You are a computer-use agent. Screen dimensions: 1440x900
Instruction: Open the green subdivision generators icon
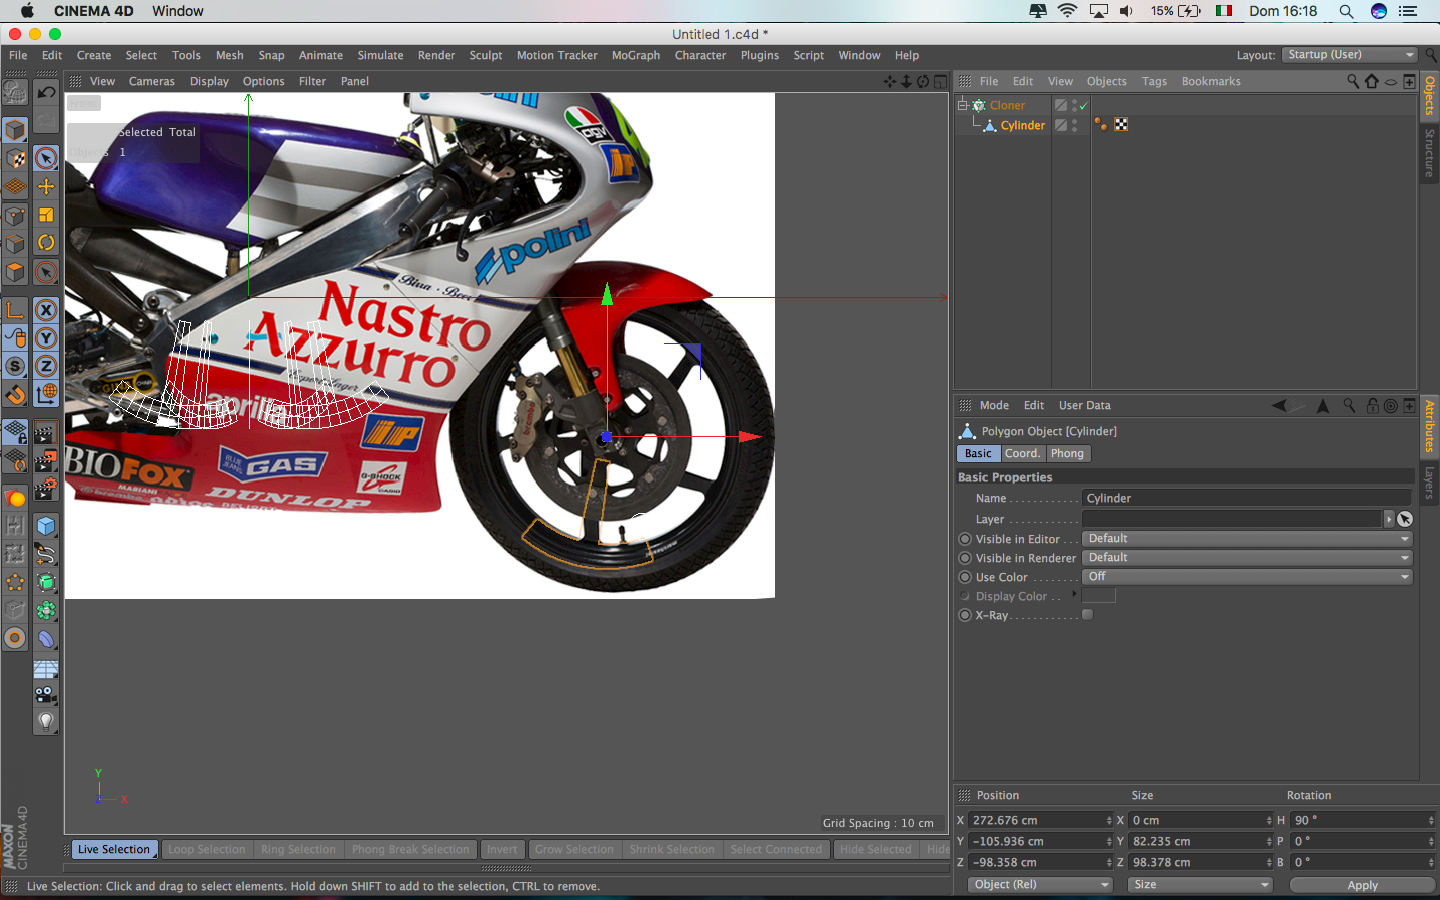pyautogui.click(x=46, y=582)
